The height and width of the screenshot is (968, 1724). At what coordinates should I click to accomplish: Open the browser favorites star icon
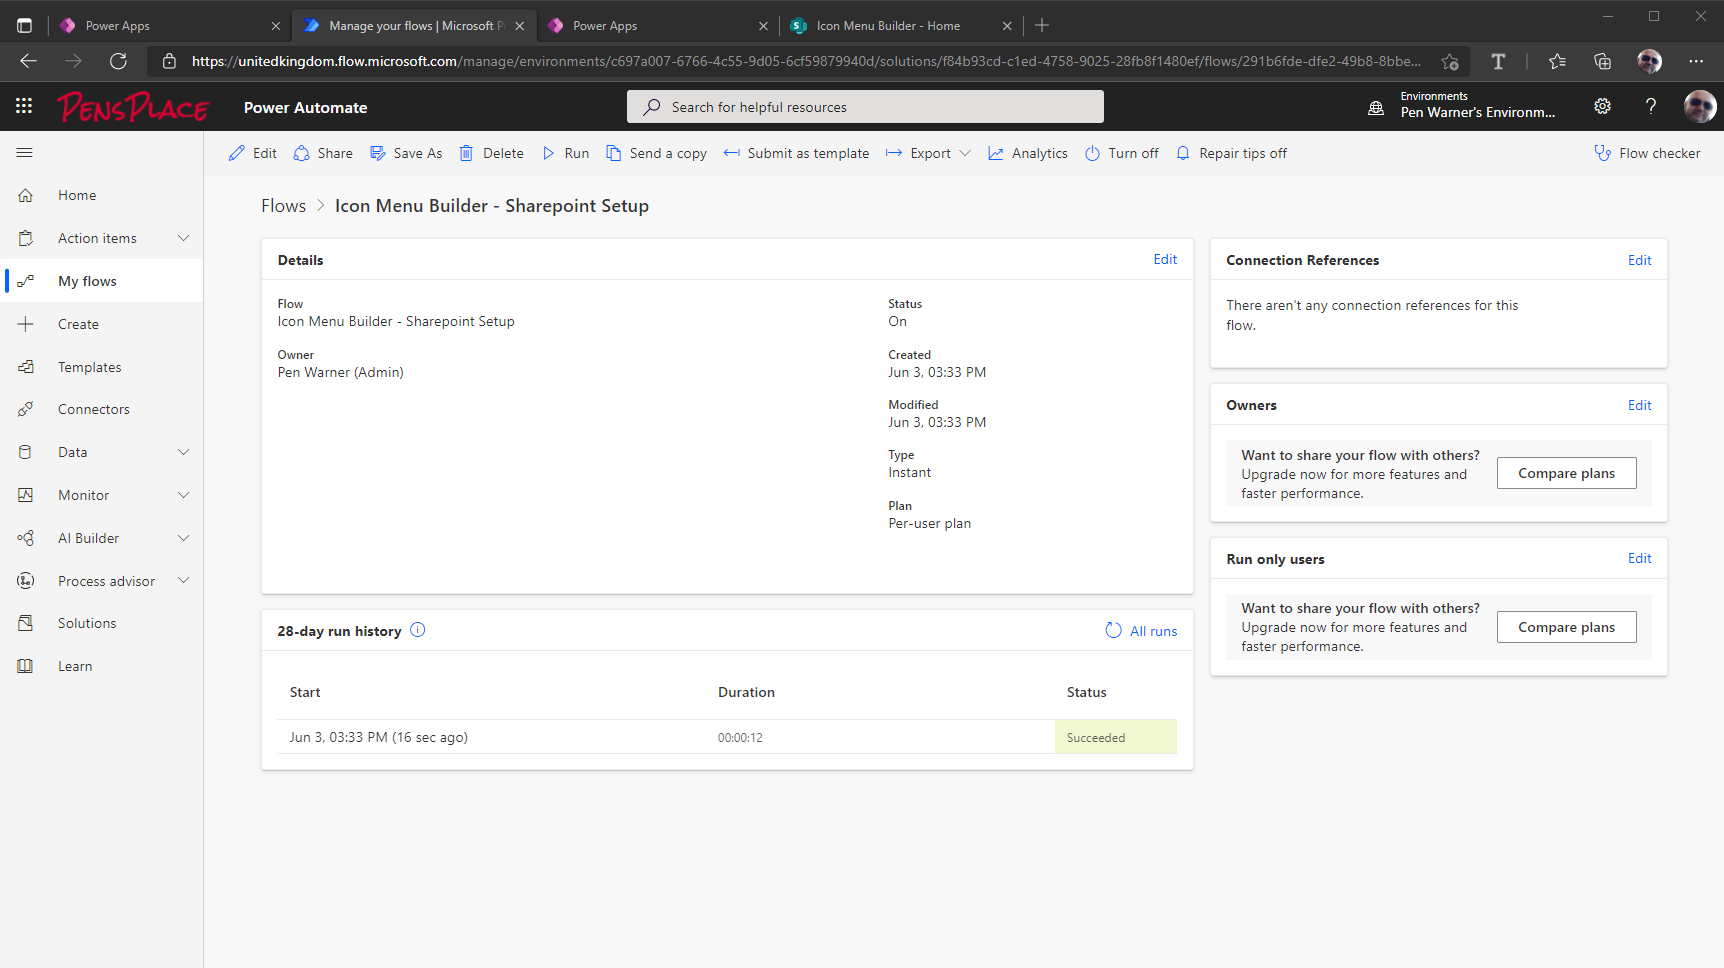1557,61
